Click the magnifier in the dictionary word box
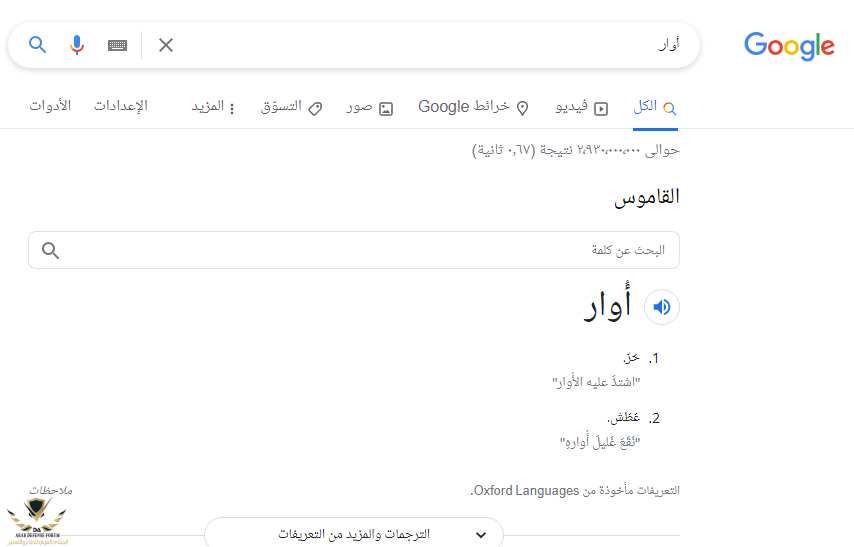 click(x=51, y=250)
